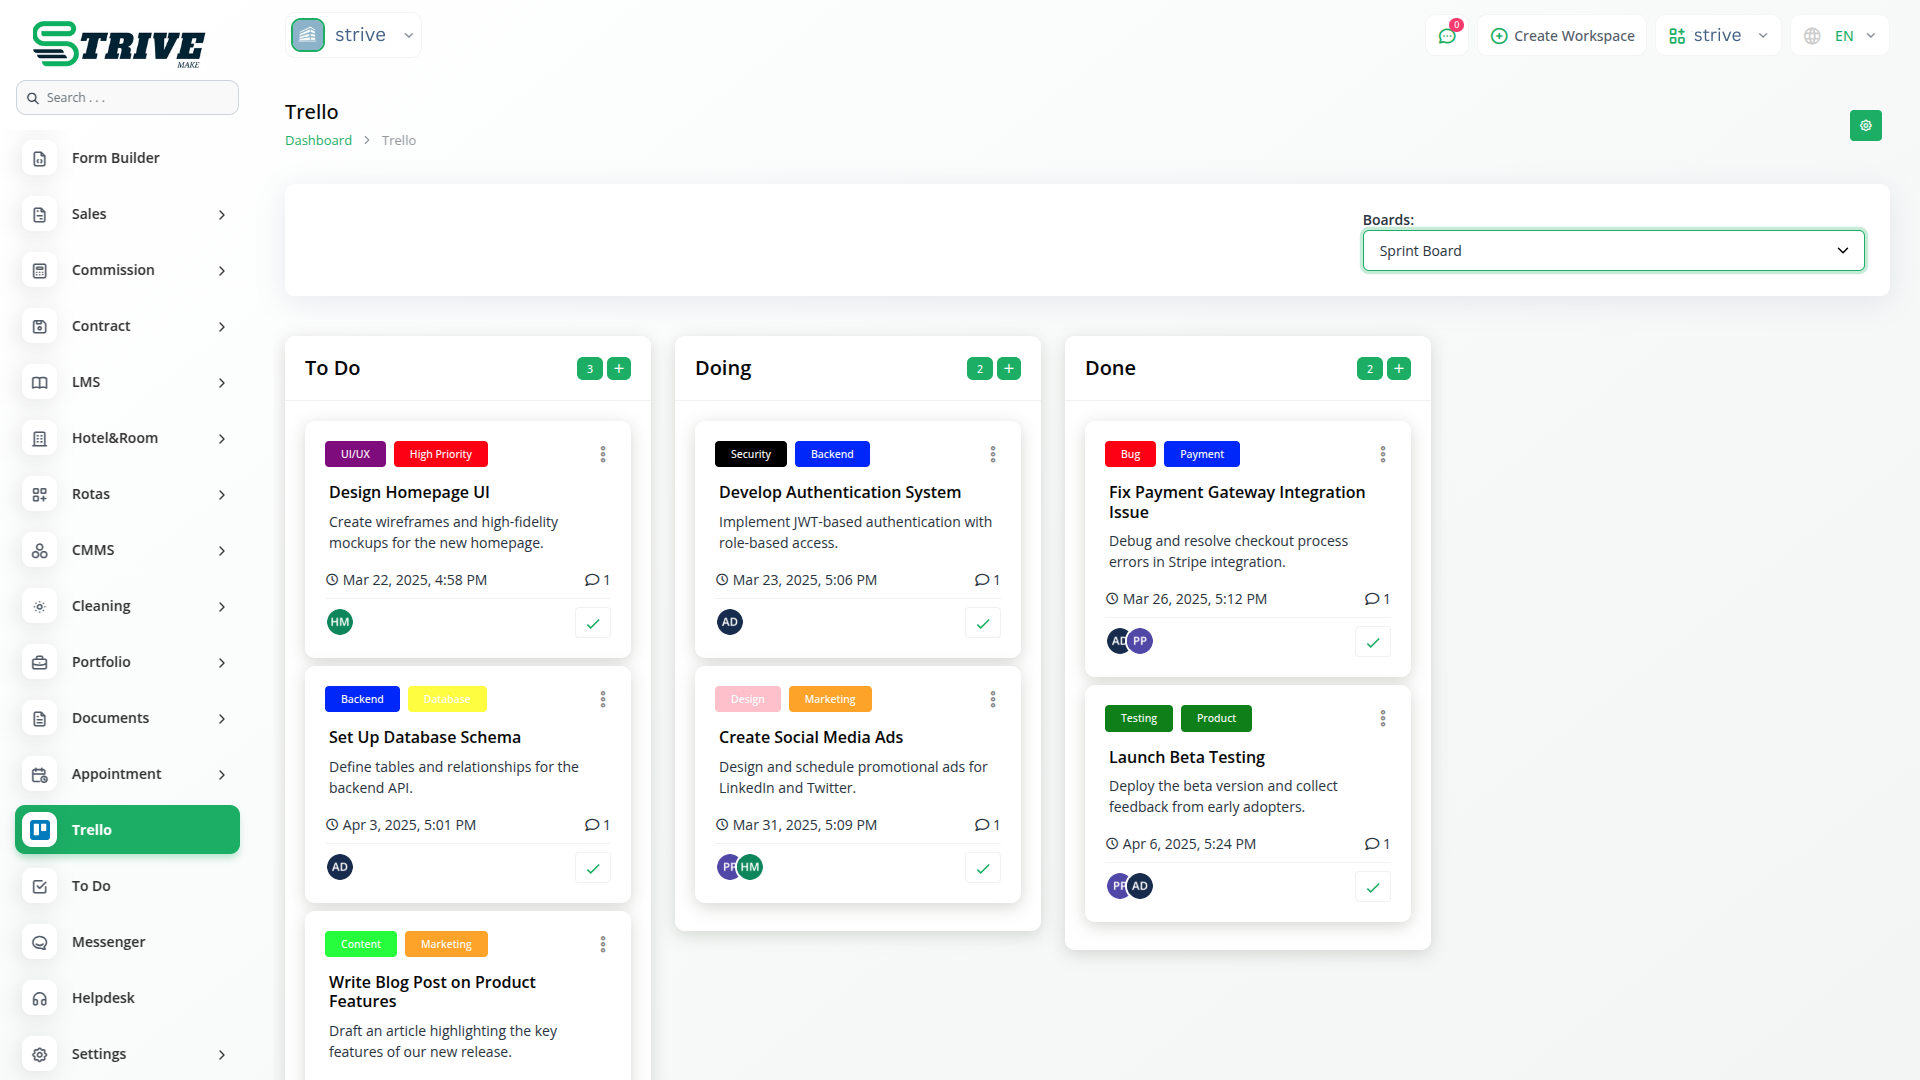Image resolution: width=1920 pixels, height=1080 pixels.
Task: Click the Create Workspace button
Action: [x=1562, y=36]
